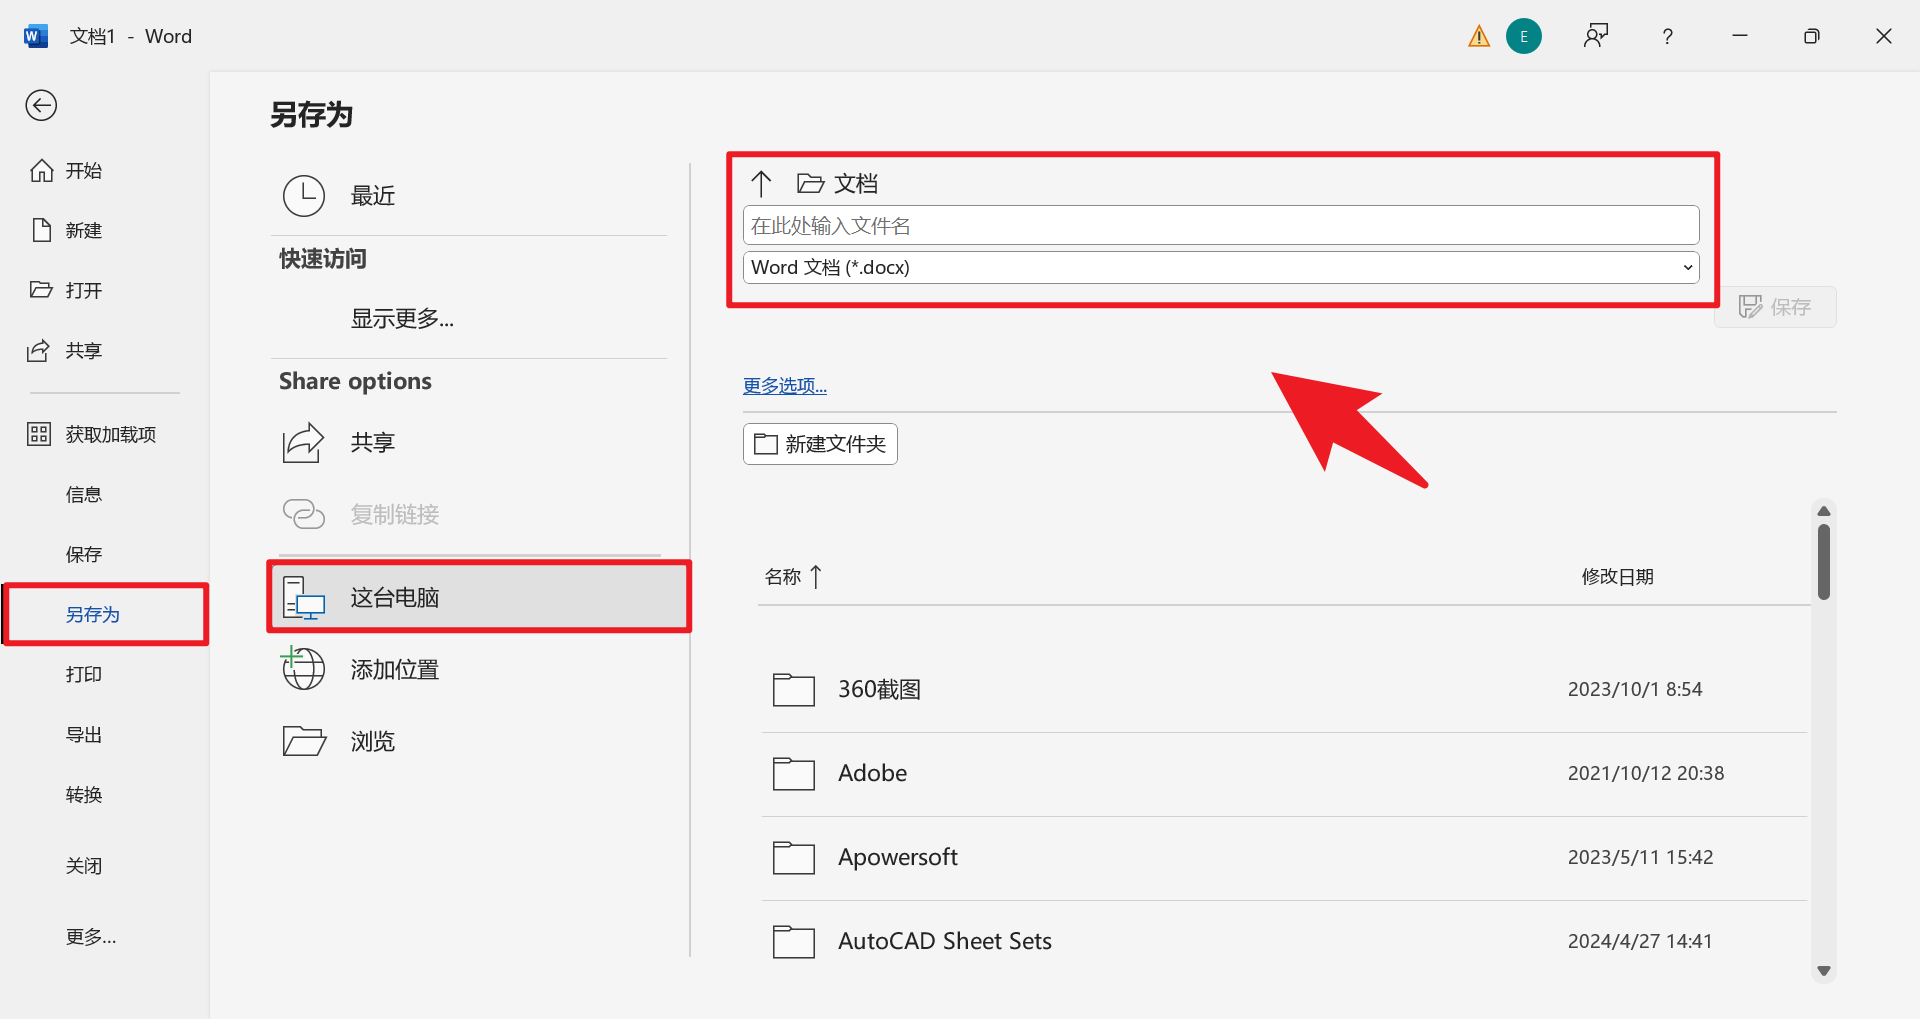Open the Info page in sidebar
Viewport: 1920px width, 1019px height.
click(x=84, y=495)
